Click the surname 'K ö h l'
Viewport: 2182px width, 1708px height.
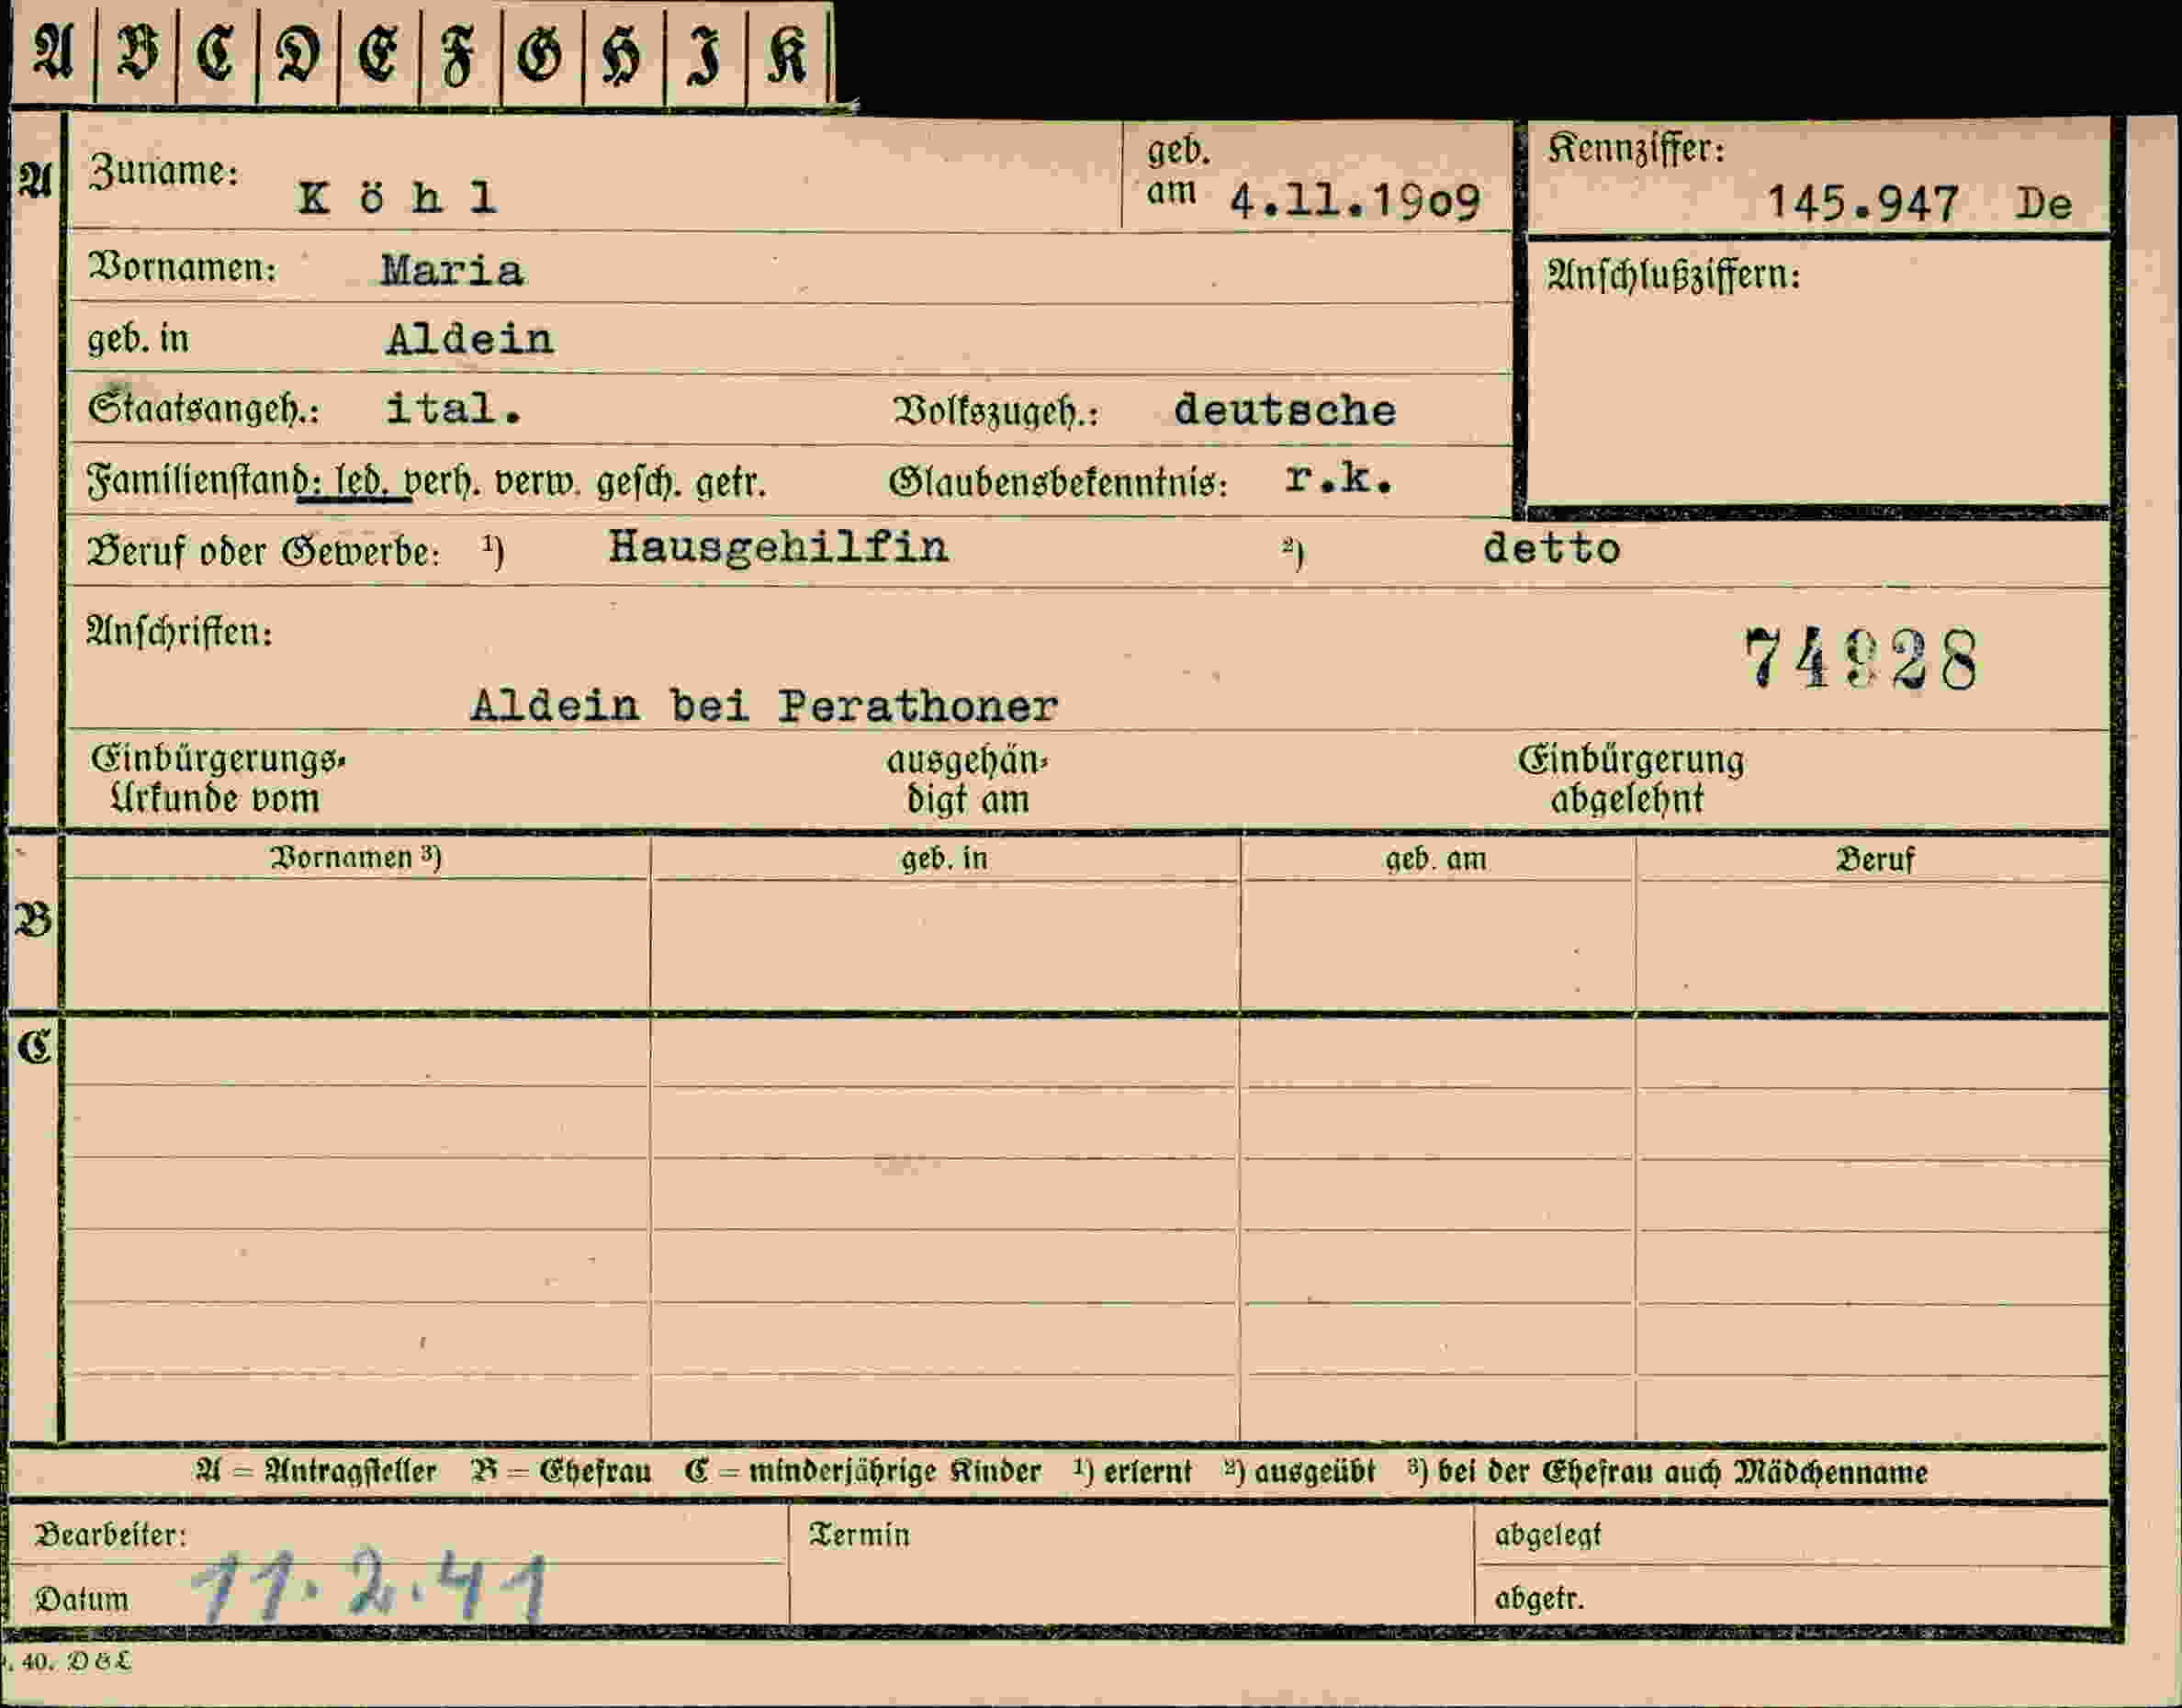tap(397, 198)
